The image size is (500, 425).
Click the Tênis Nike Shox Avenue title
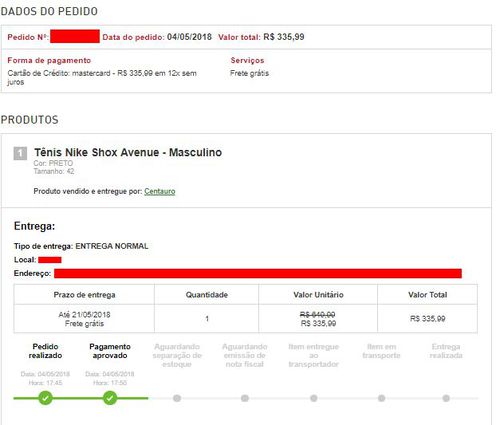pos(128,152)
